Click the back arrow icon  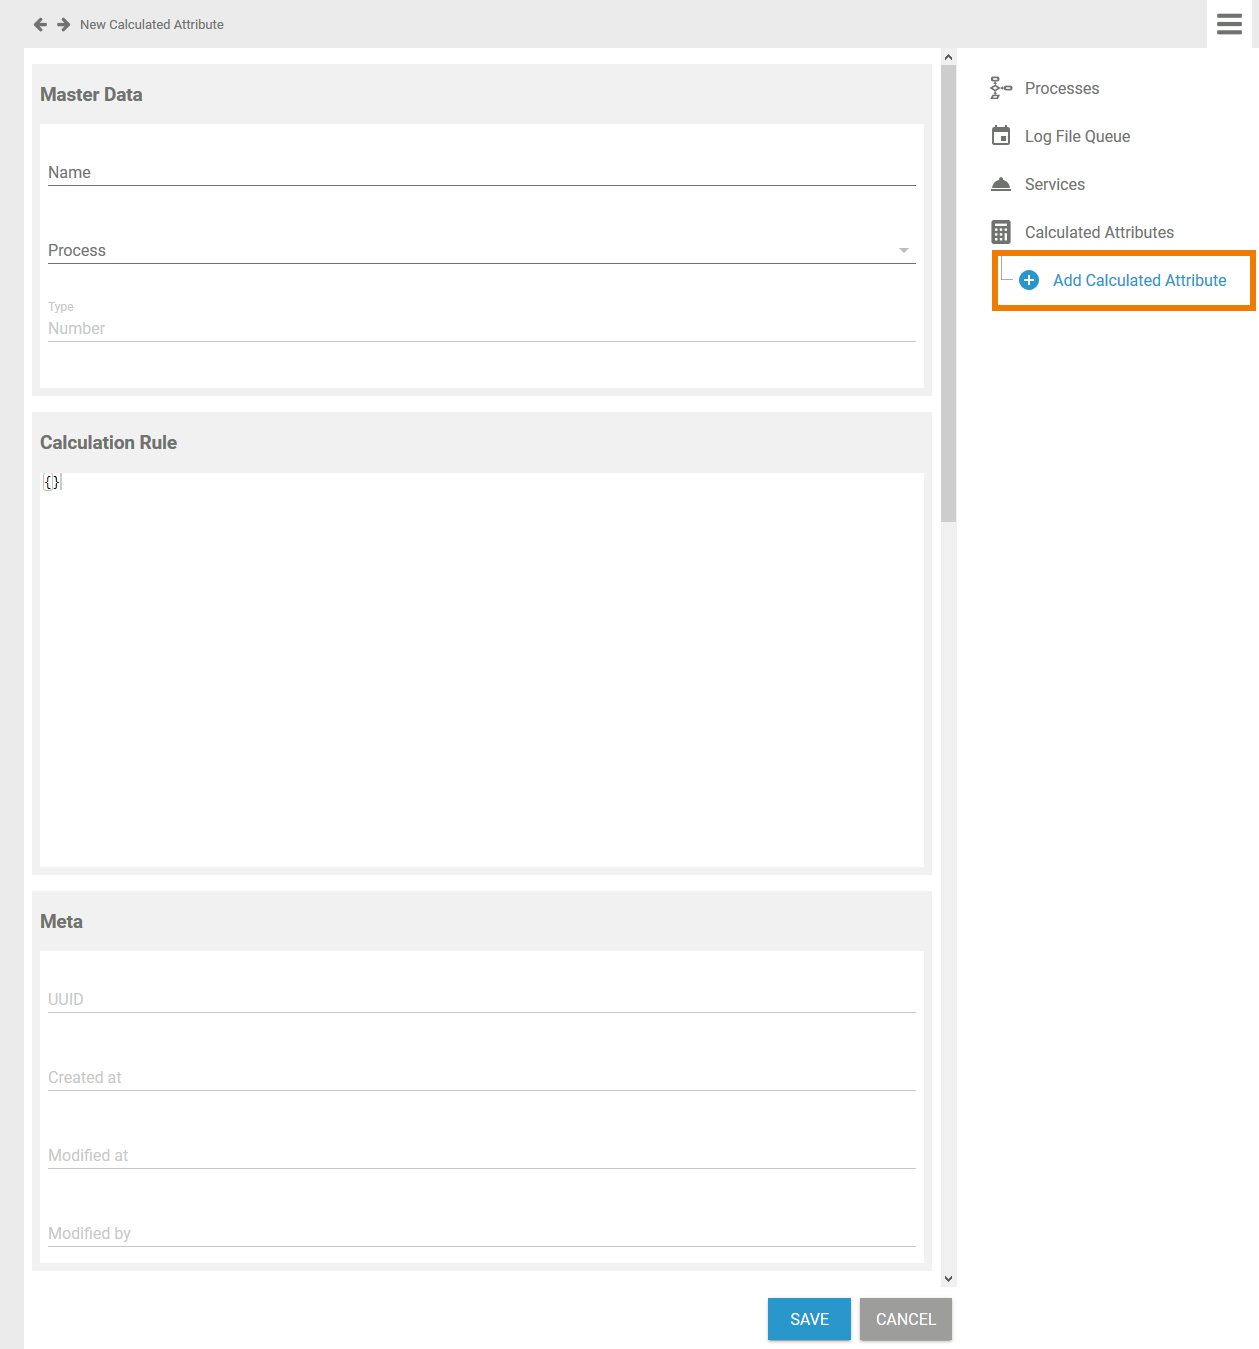tap(40, 24)
